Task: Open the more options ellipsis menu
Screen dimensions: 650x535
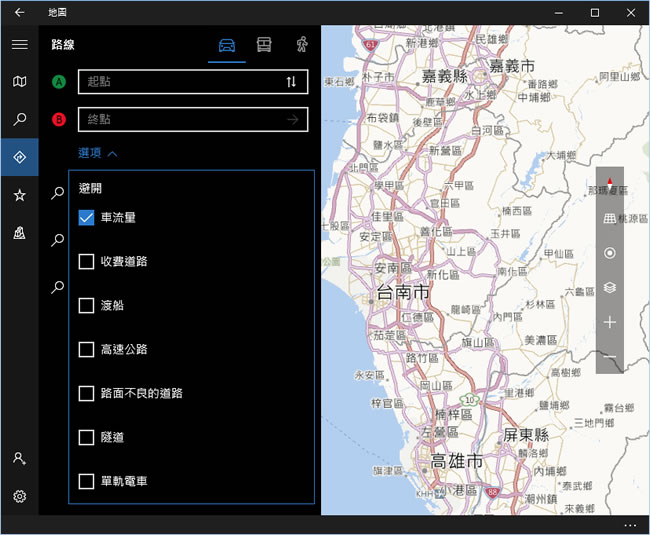Action: click(629, 525)
